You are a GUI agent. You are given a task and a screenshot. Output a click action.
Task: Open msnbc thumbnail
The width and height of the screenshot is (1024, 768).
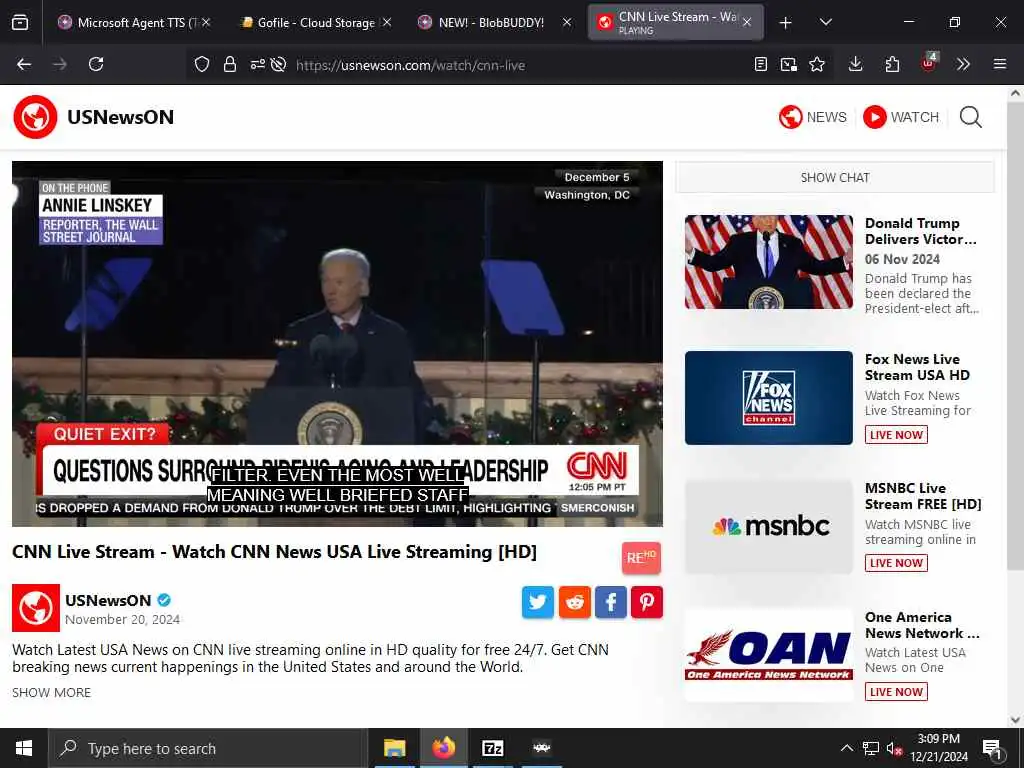(769, 527)
